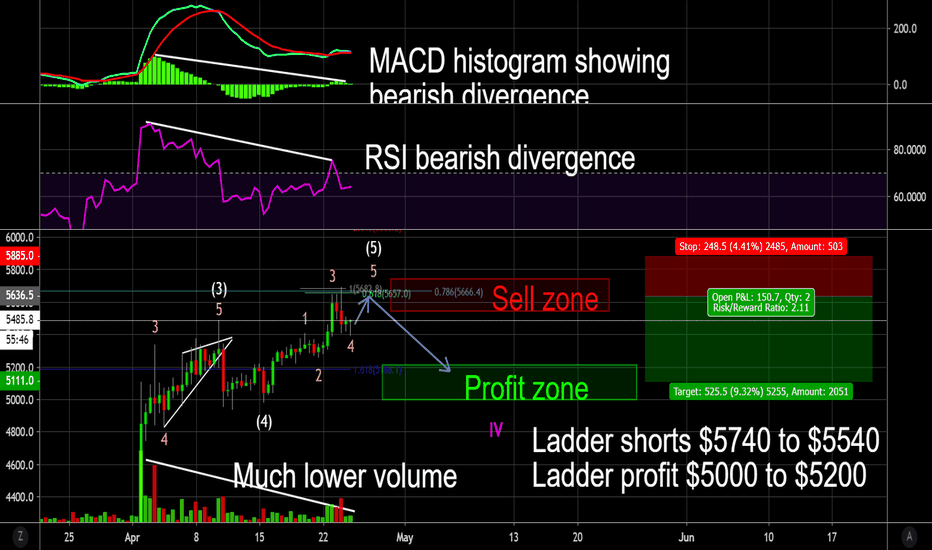The width and height of the screenshot is (932, 550).
Task: Click the 5485.8 current price label
Action: [20, 319]
